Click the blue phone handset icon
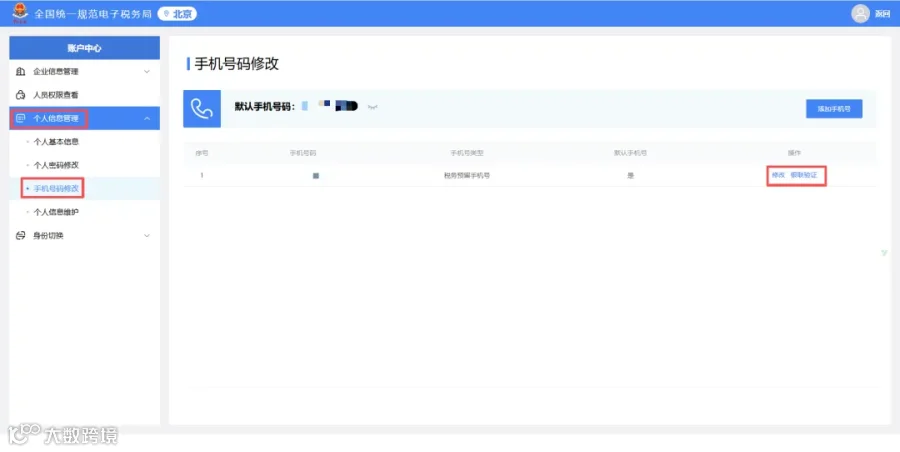 click(x=202, y=109)
